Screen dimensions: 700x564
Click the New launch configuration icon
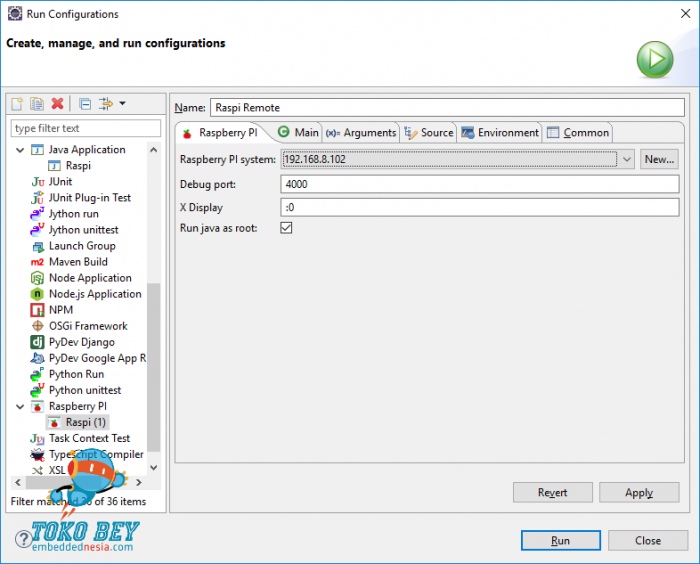(17, 104)
